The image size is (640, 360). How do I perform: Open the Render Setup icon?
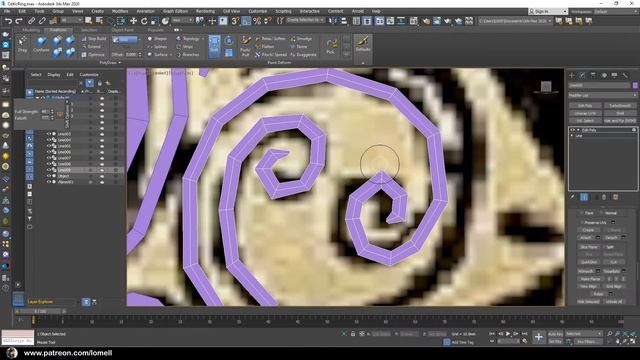pyautogui.click(x=426, y=20)
